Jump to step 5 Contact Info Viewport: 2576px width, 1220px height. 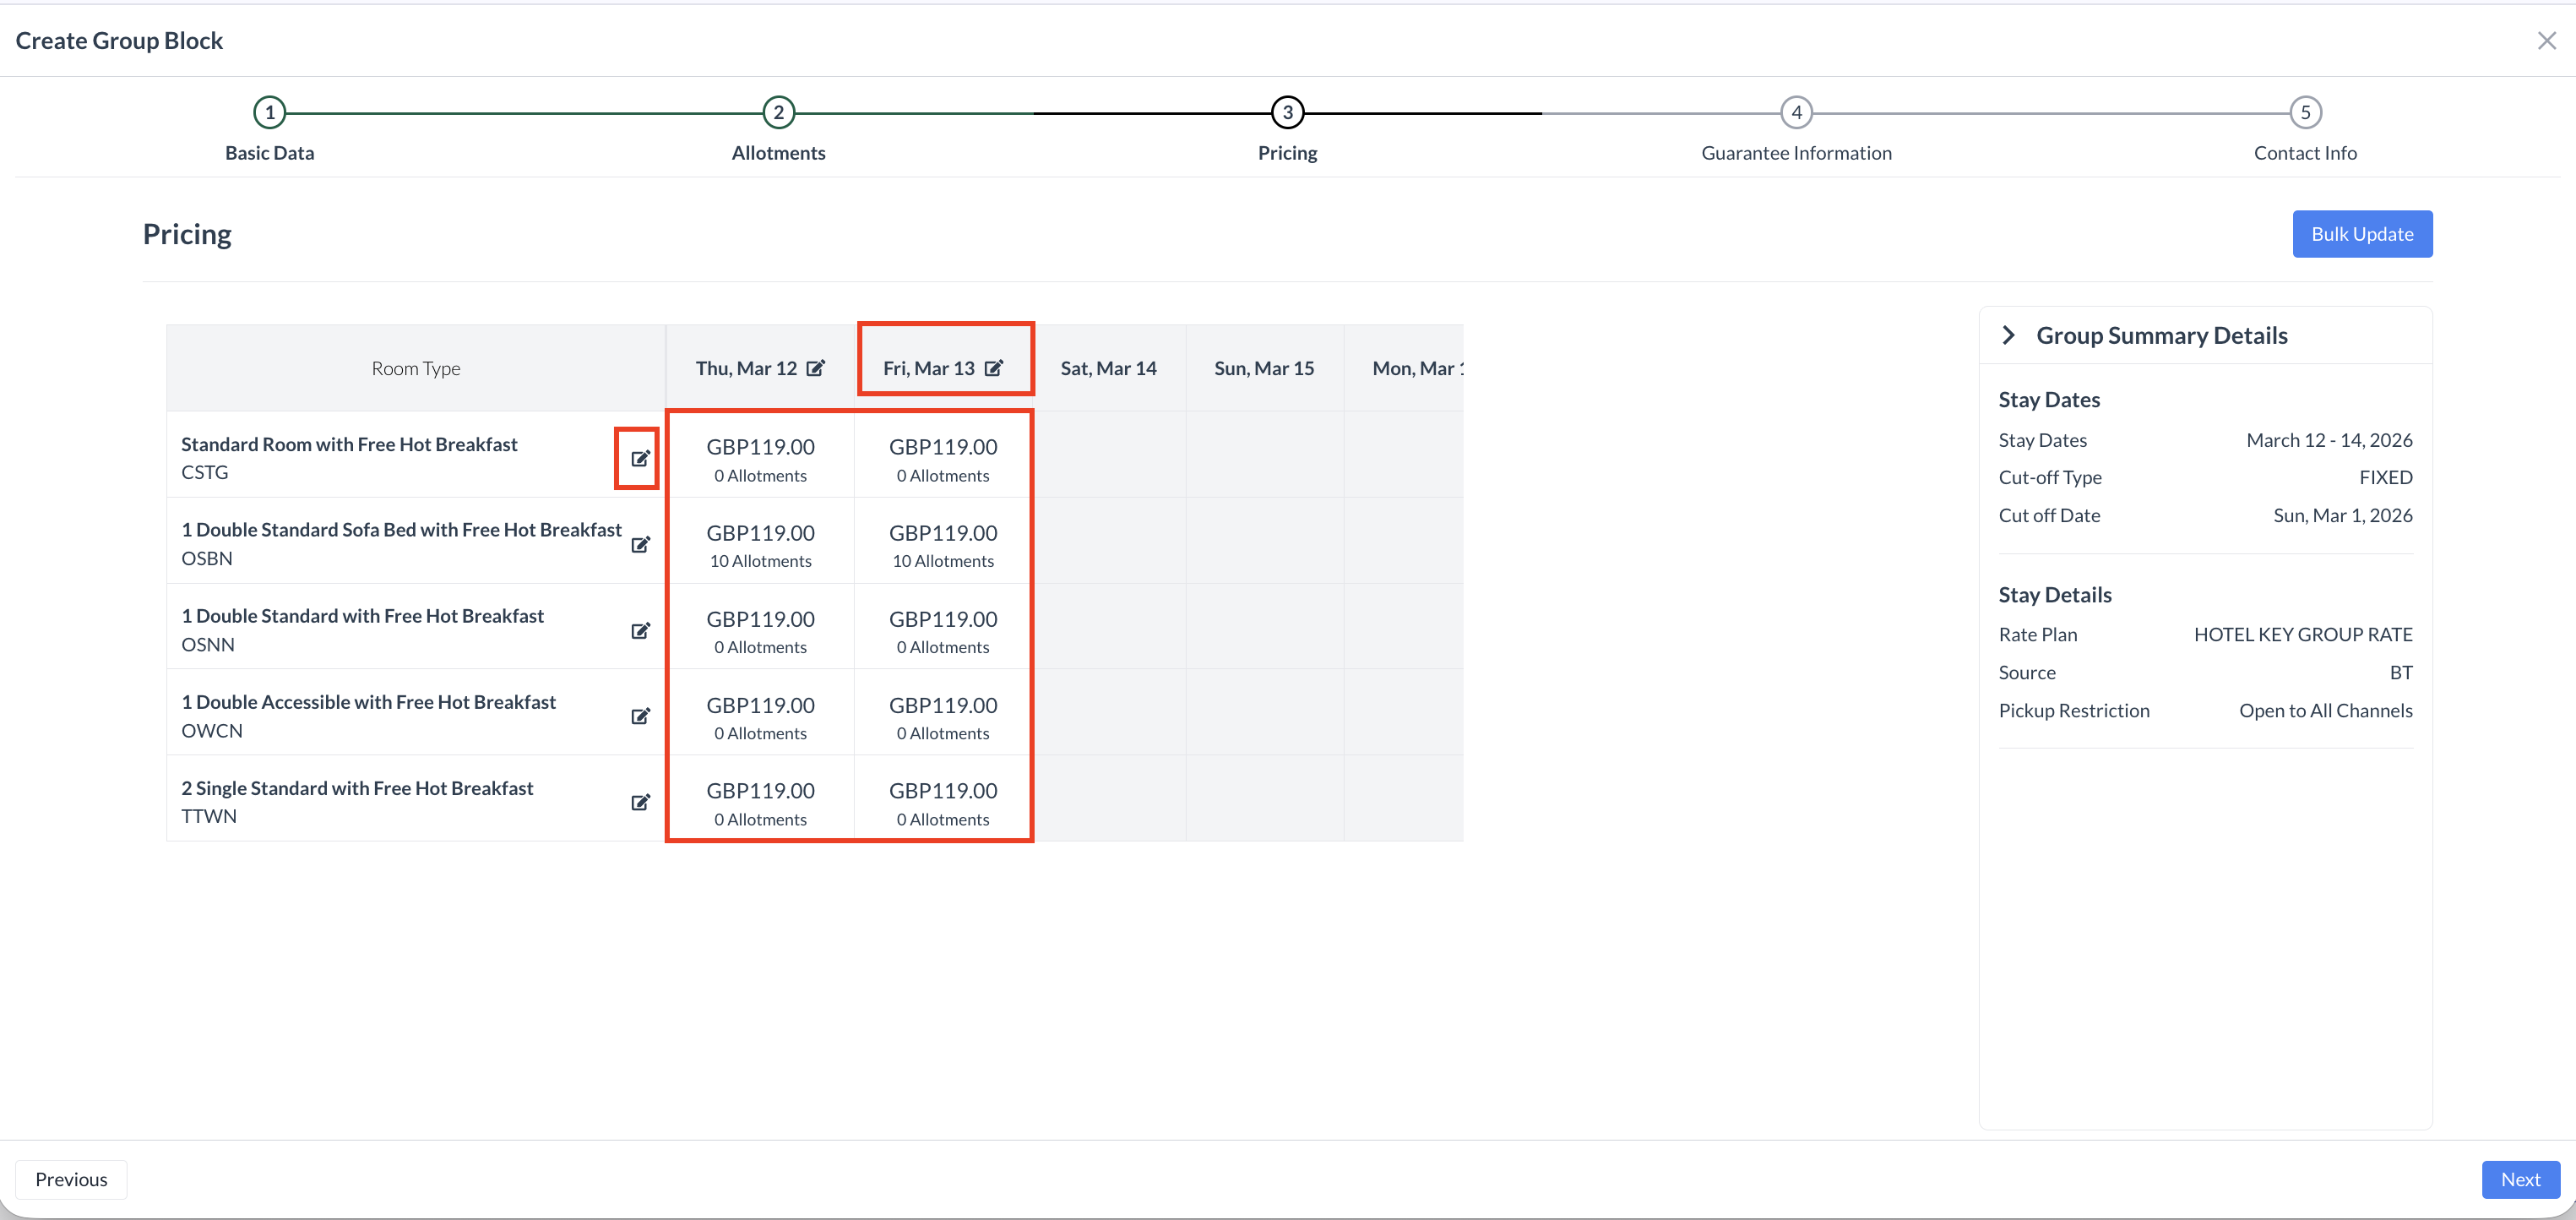click(2305, 113)
